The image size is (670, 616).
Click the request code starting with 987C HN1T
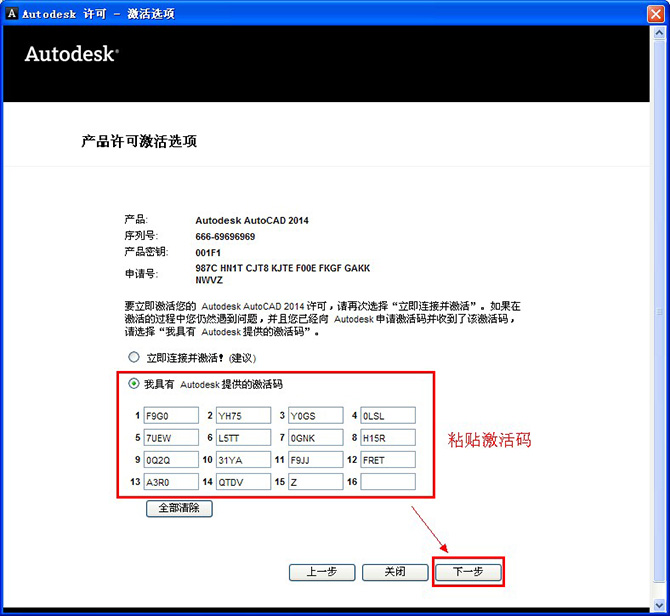pos(282,274)
